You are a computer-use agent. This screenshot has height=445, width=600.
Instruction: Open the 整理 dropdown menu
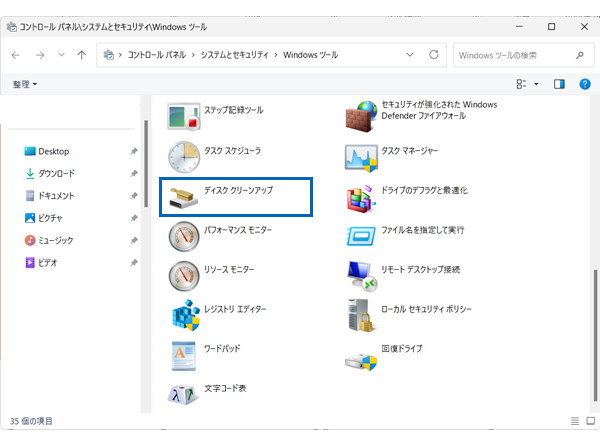tap(25, 84)
